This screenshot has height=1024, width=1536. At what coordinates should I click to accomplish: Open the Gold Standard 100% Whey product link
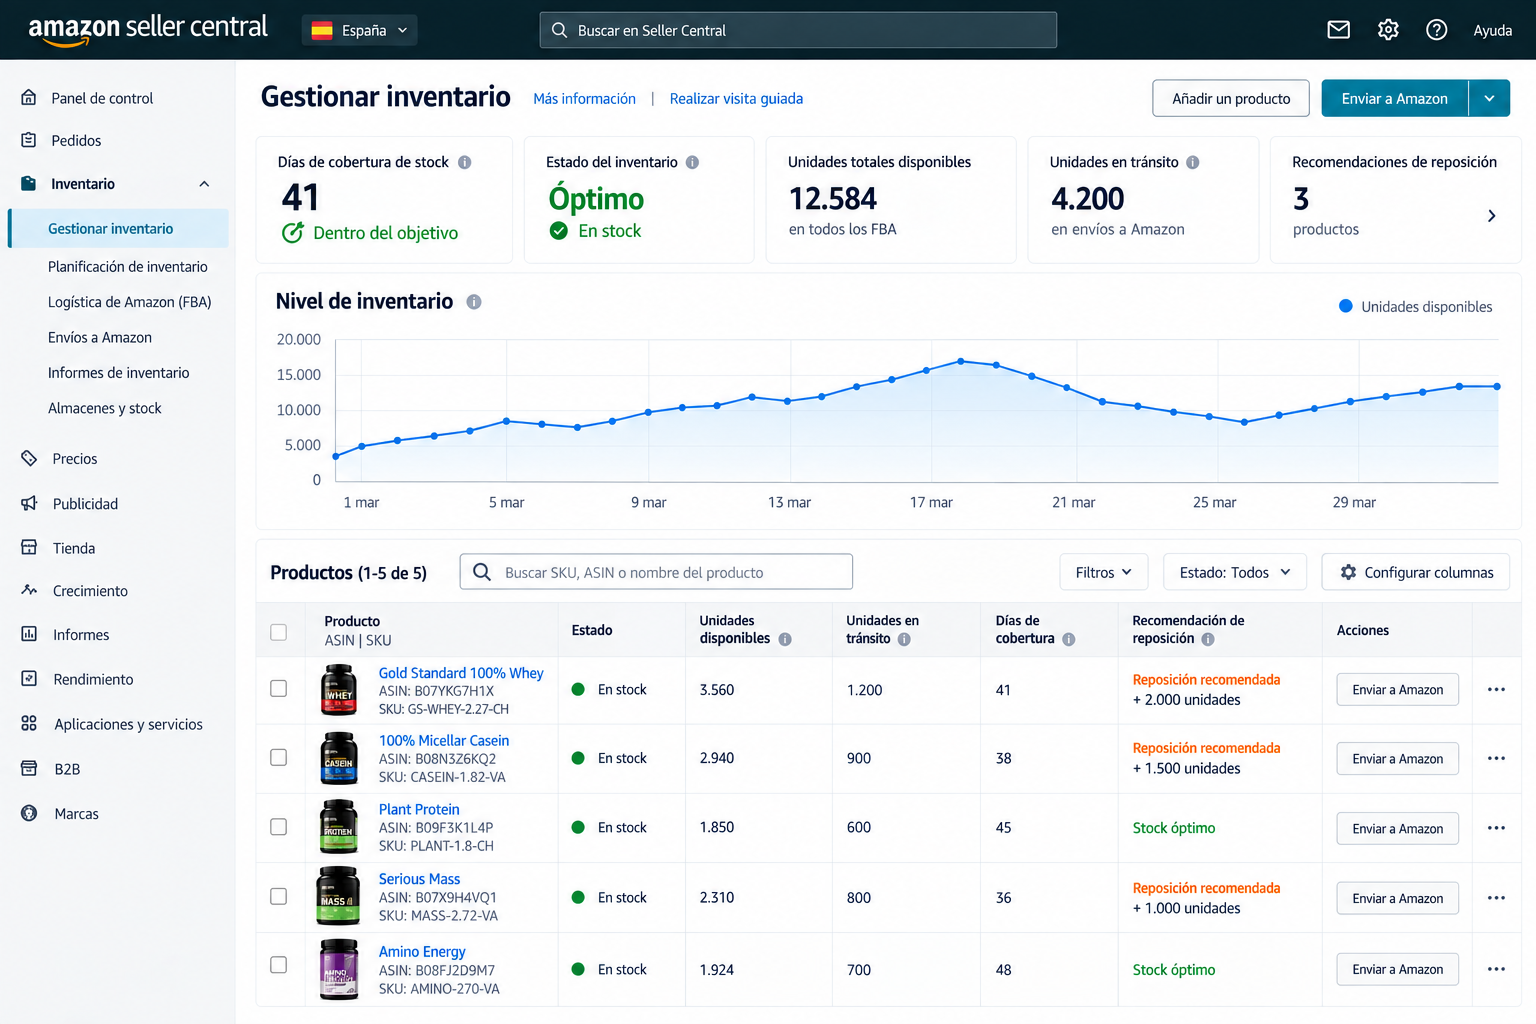click(461, 673)
